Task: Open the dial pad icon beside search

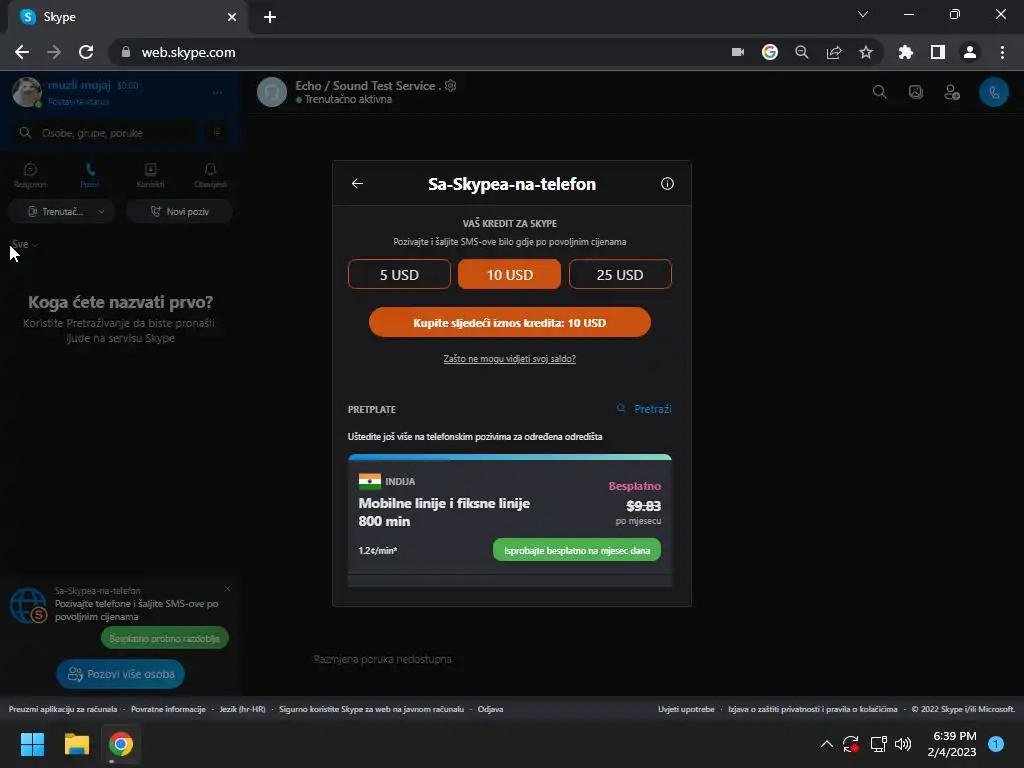Action: [217, 132]
